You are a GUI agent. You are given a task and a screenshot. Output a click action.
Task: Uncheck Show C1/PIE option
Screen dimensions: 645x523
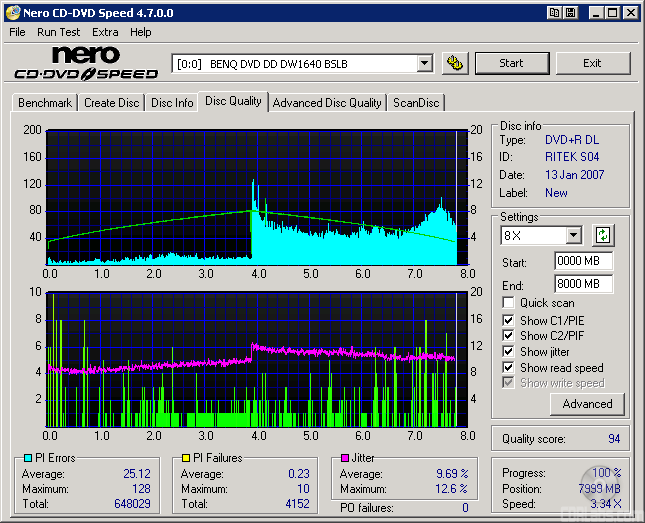509,320
